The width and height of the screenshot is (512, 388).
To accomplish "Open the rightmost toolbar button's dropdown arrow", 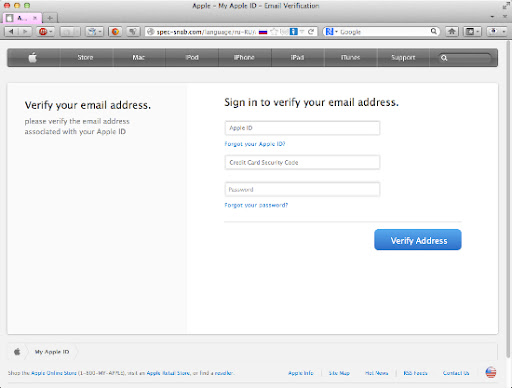I will pyautogui.click(x=503, y=32).
